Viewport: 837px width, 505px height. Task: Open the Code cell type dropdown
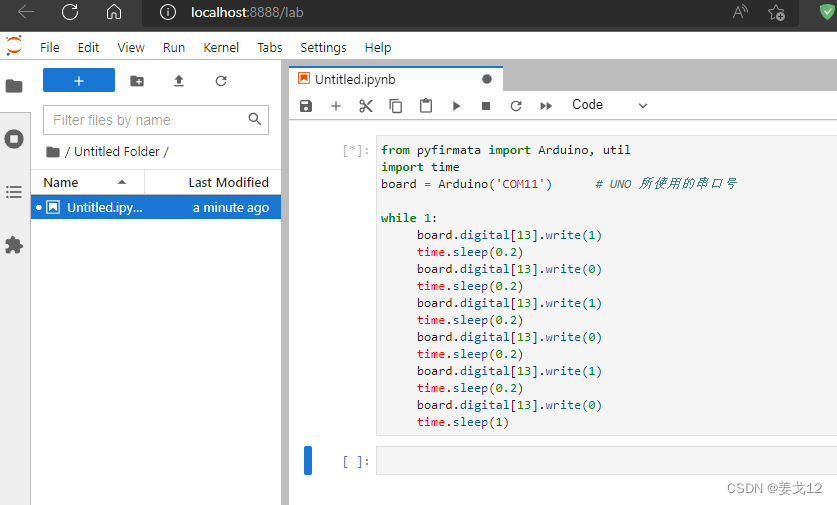coord(609,105)
